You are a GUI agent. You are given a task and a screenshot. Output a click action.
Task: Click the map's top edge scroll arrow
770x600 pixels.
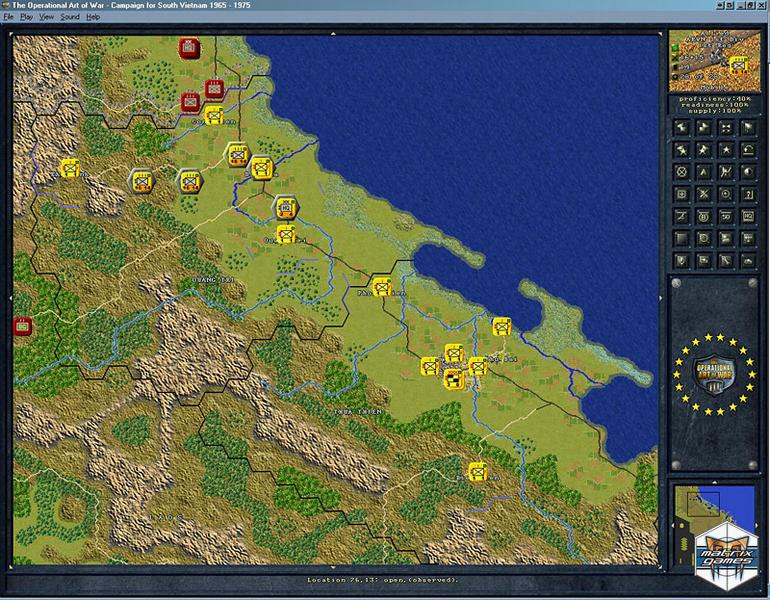(x=333, y=34)
